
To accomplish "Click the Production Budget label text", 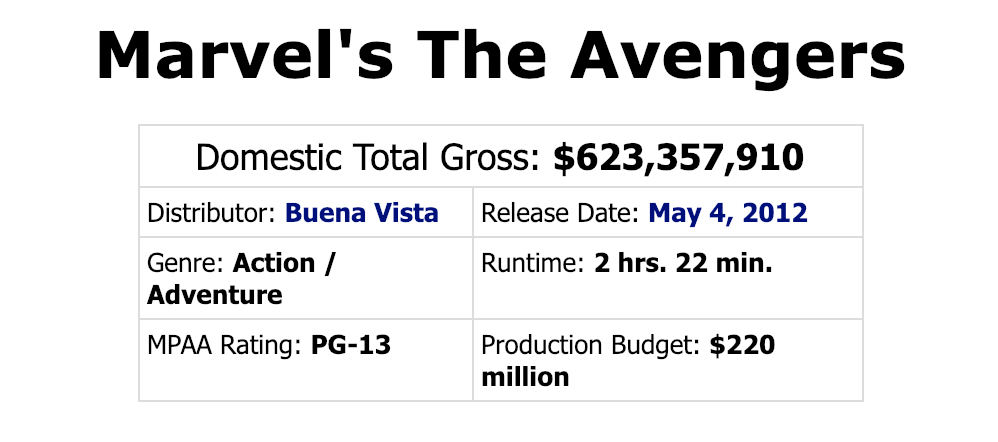I will click(592, 346).
